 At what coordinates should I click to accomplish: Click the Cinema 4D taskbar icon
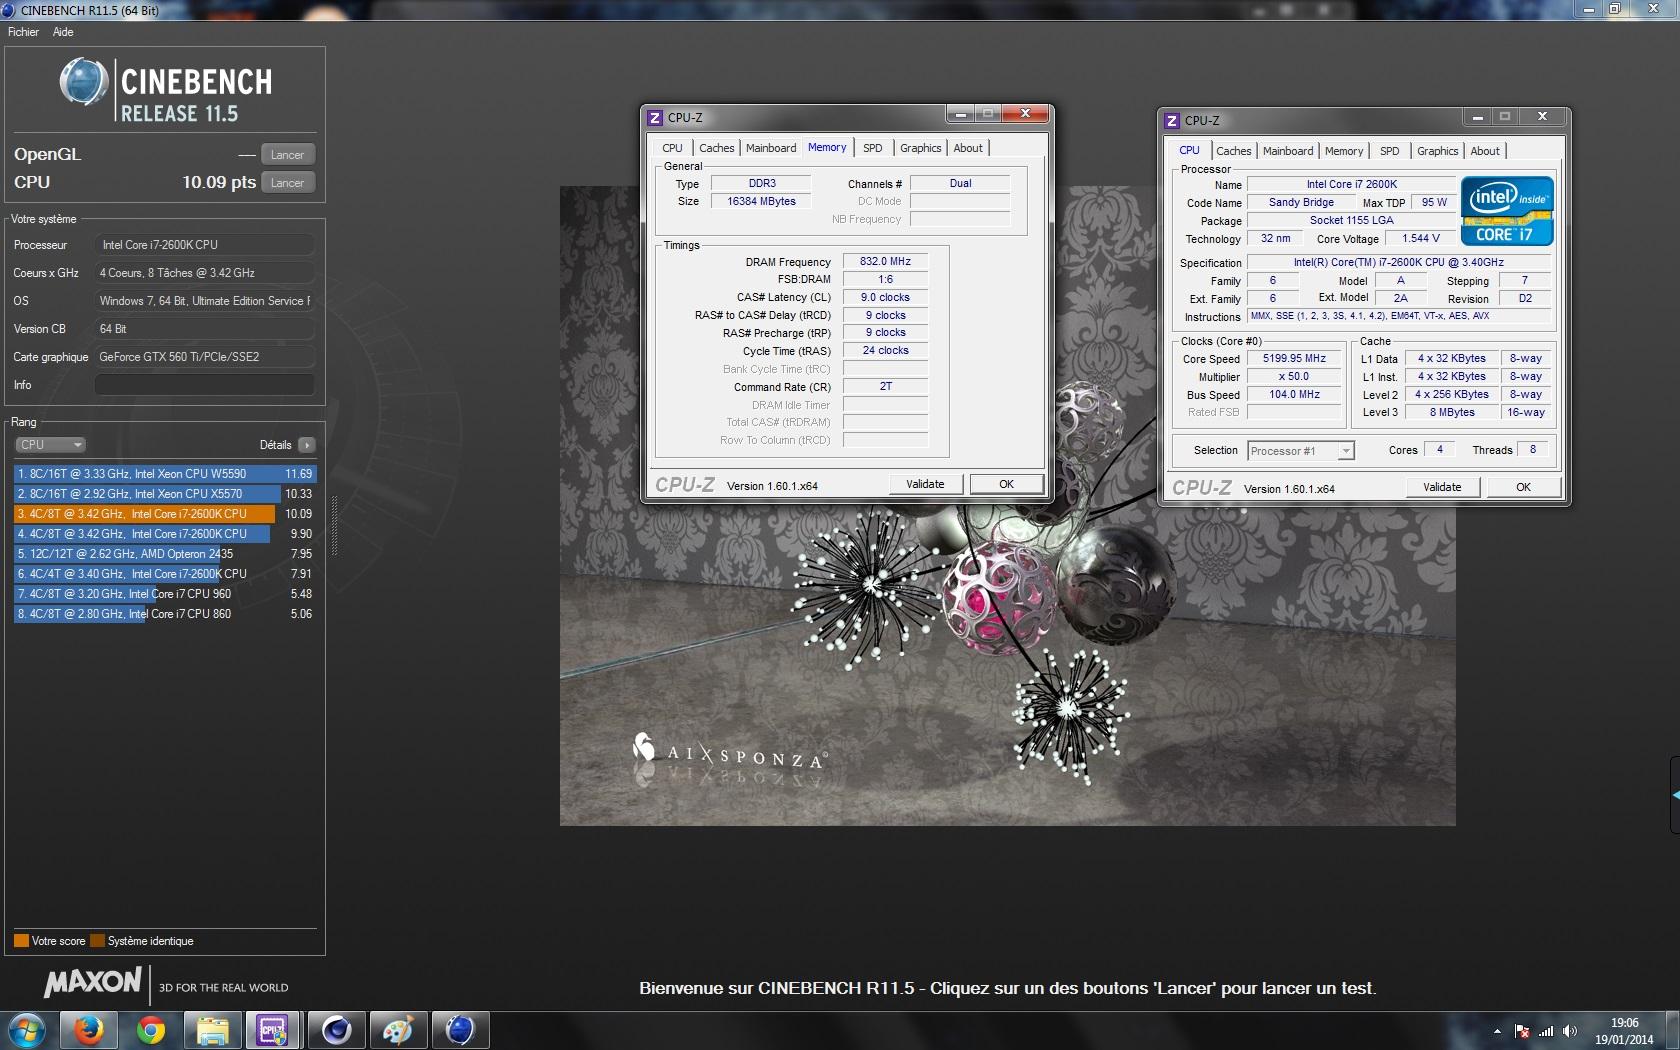(336, 1030)
